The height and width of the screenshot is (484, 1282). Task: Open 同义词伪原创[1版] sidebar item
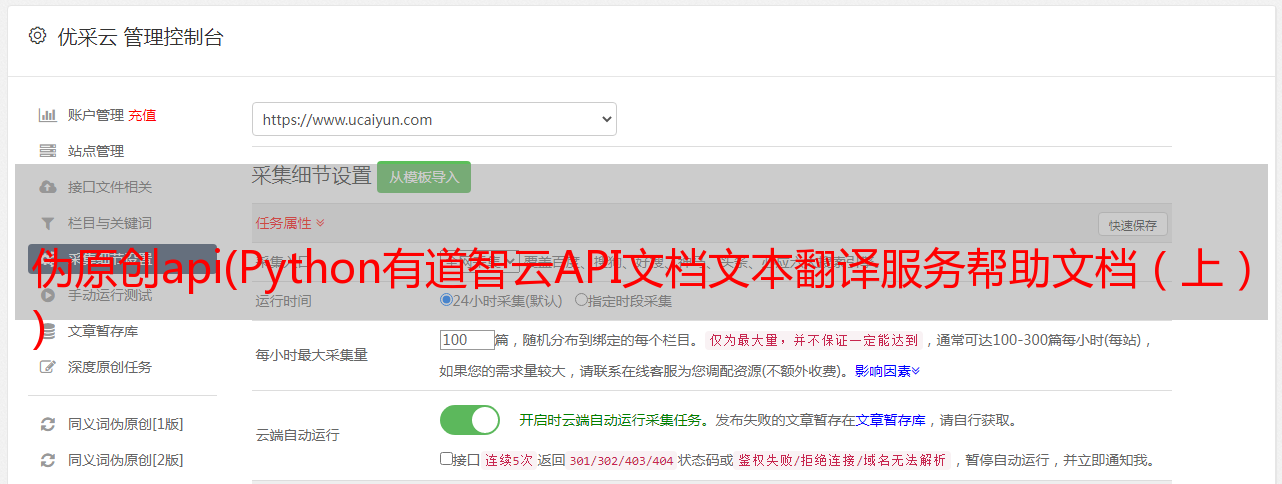[x=126, y=424]
